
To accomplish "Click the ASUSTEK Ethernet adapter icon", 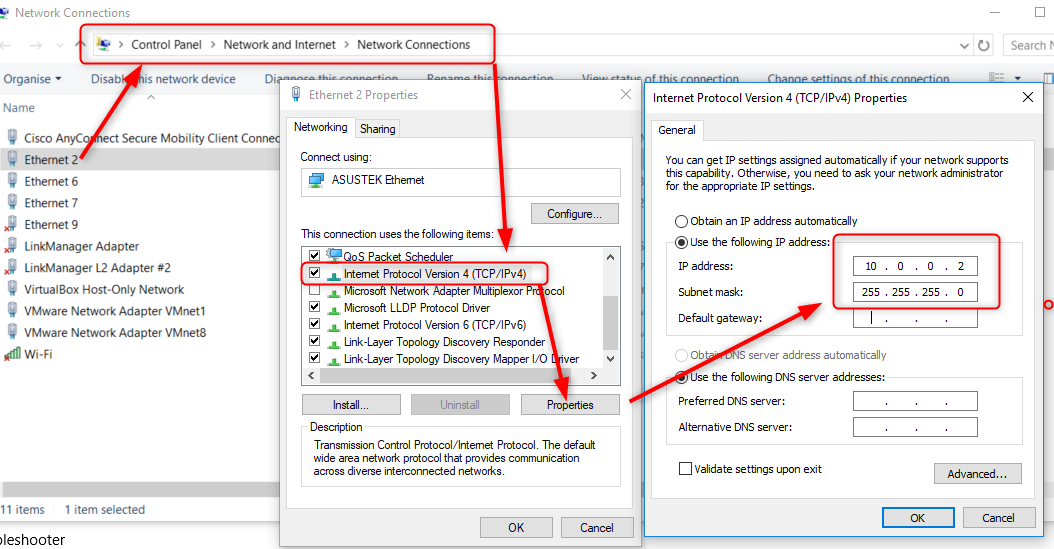I will click(x=316, y=180).
